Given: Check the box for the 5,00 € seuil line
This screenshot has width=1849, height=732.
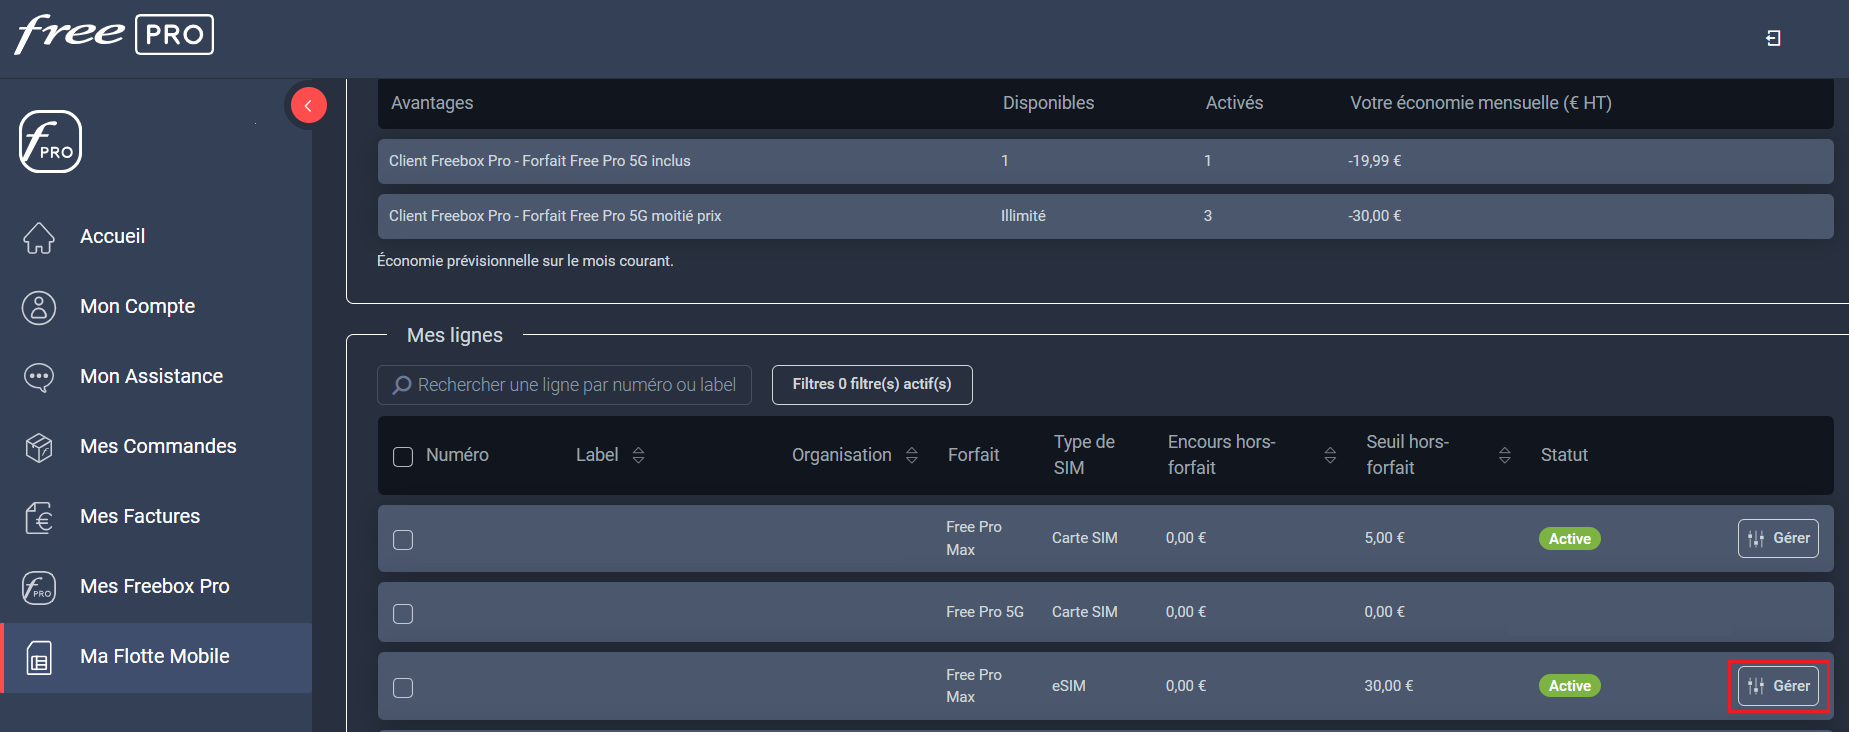Looking at the screenshot, I should (403, 540).
